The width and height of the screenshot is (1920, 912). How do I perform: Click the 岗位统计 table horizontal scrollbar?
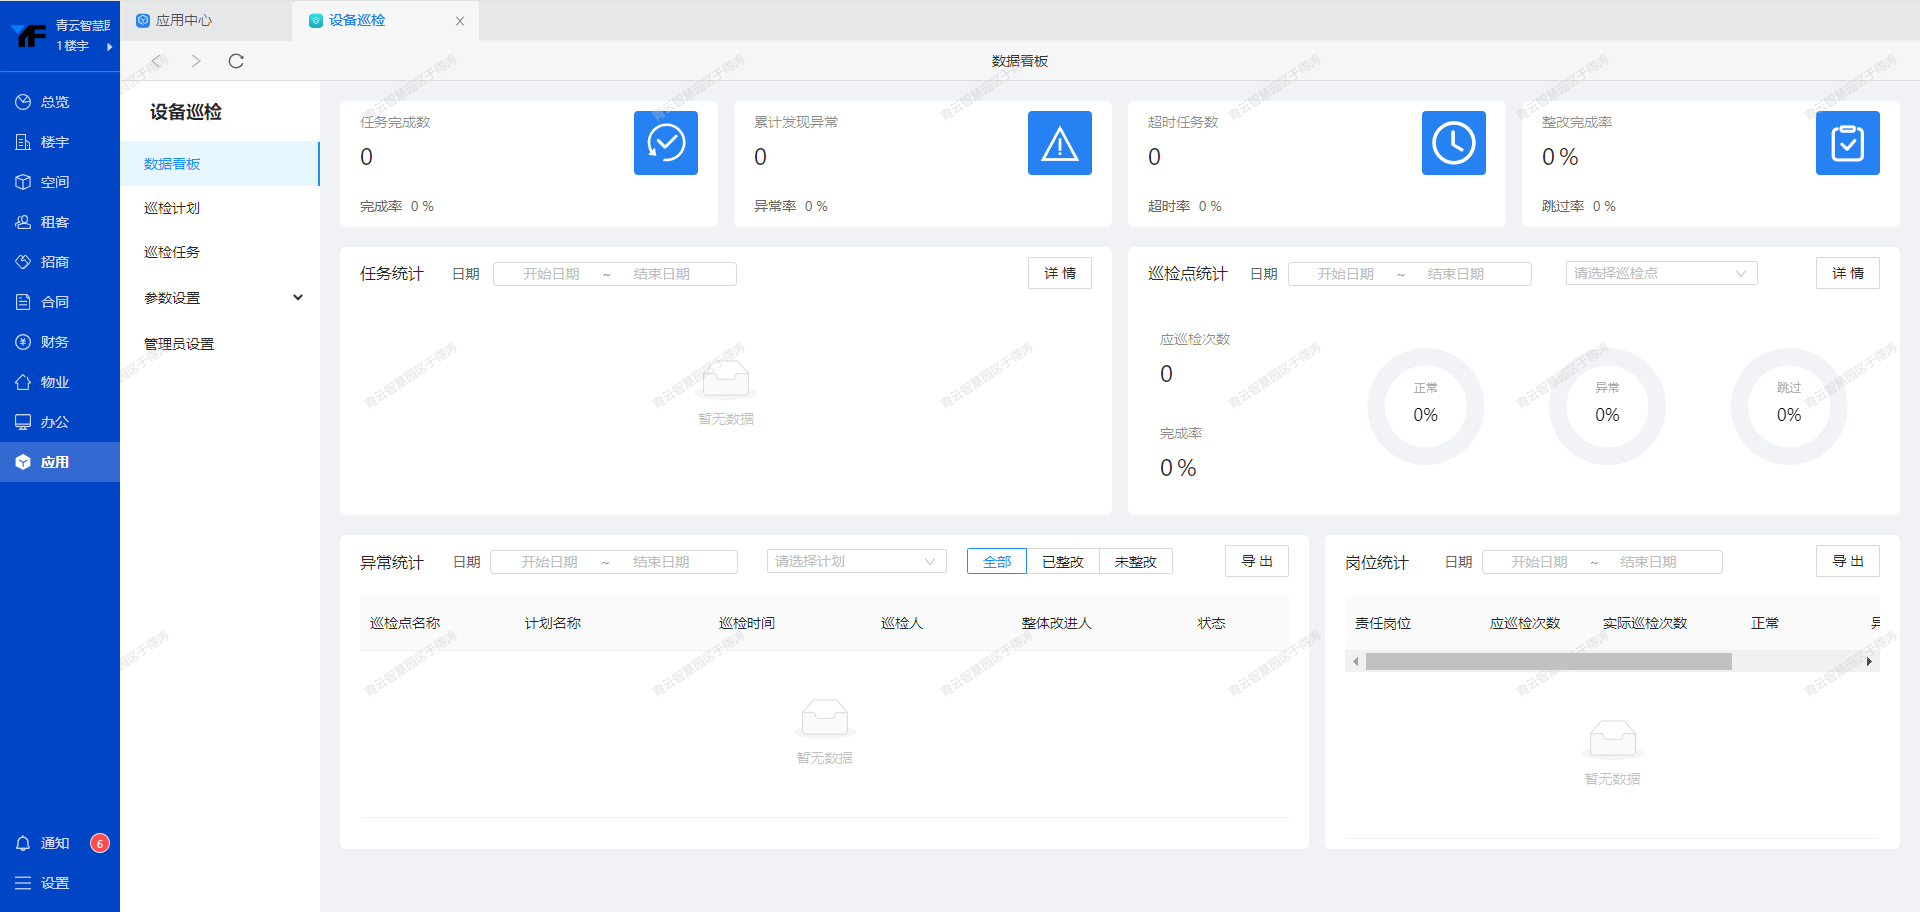click(x=1548, y=661)
